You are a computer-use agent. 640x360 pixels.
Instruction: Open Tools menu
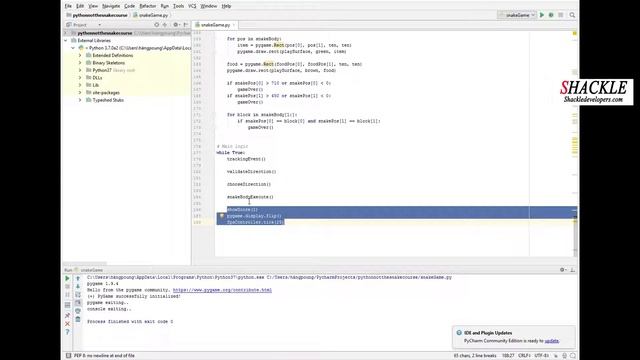point(178,6)
